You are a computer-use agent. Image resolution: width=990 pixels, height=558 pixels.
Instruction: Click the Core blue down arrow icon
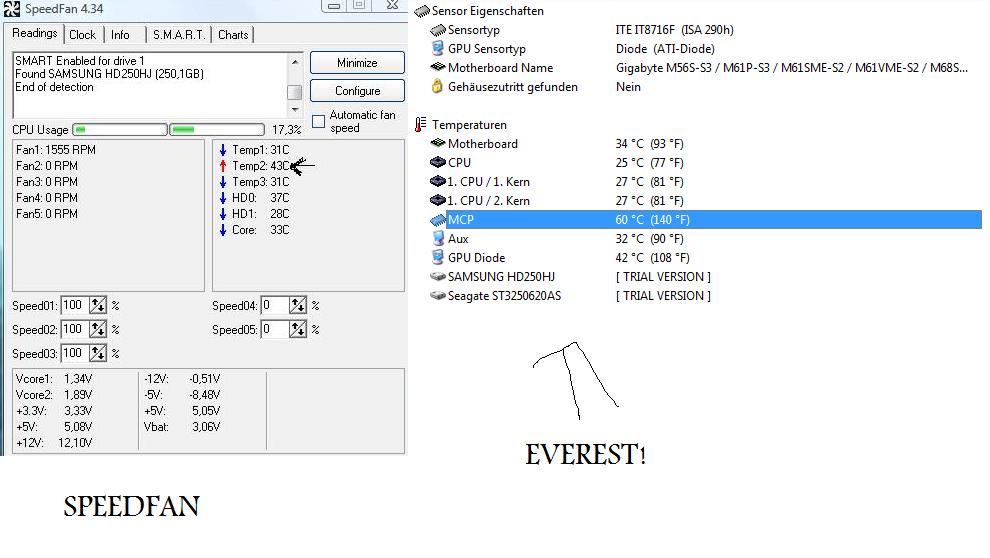tap(223, 230)
